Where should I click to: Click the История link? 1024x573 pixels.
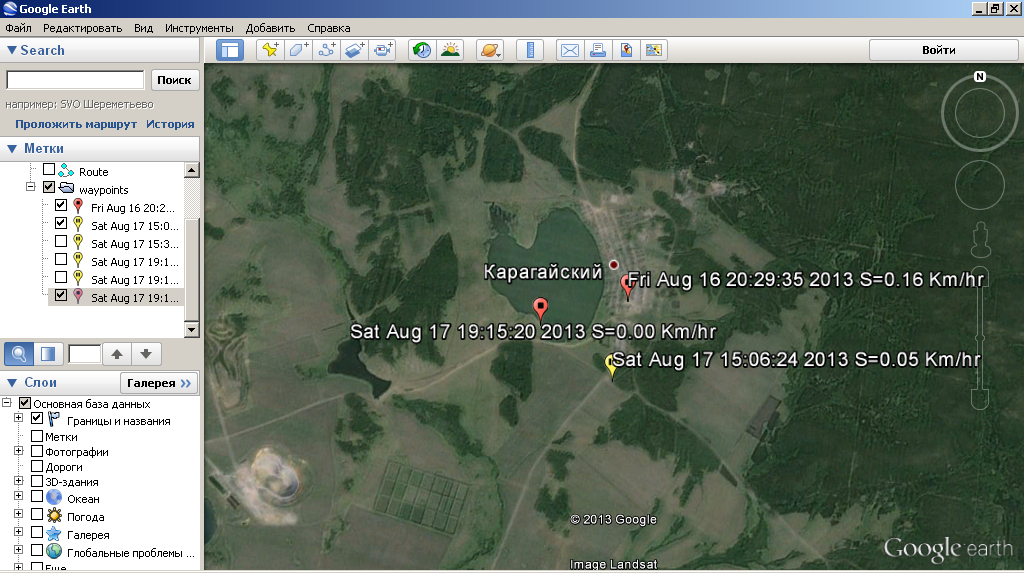[x=170, y=124]
